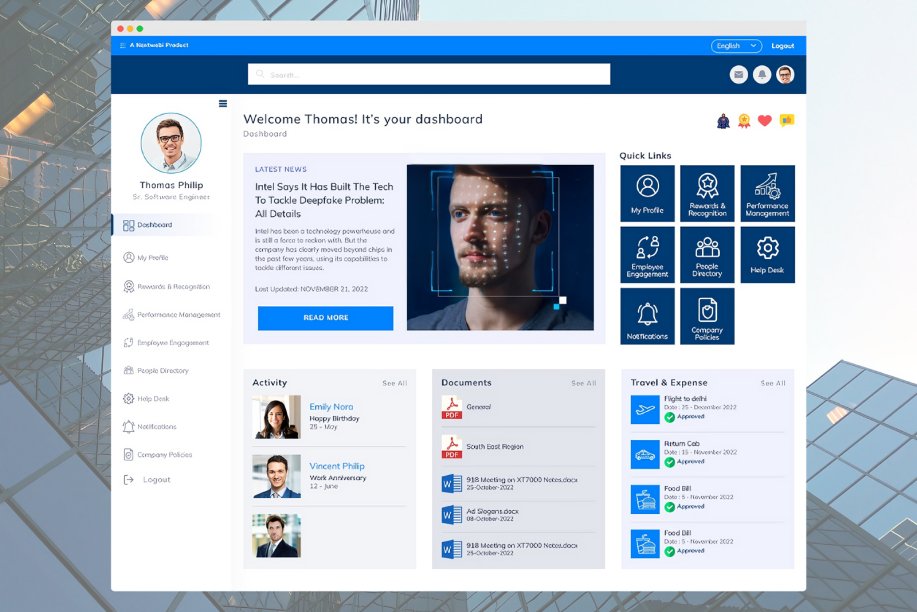Expand the English language dropdown
Viewport: 917px width, 612px height.
[x=736, y=46]
